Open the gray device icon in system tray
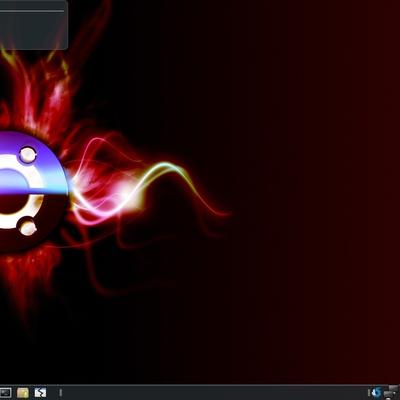The image size is (400, 400). tap(391, 393)
